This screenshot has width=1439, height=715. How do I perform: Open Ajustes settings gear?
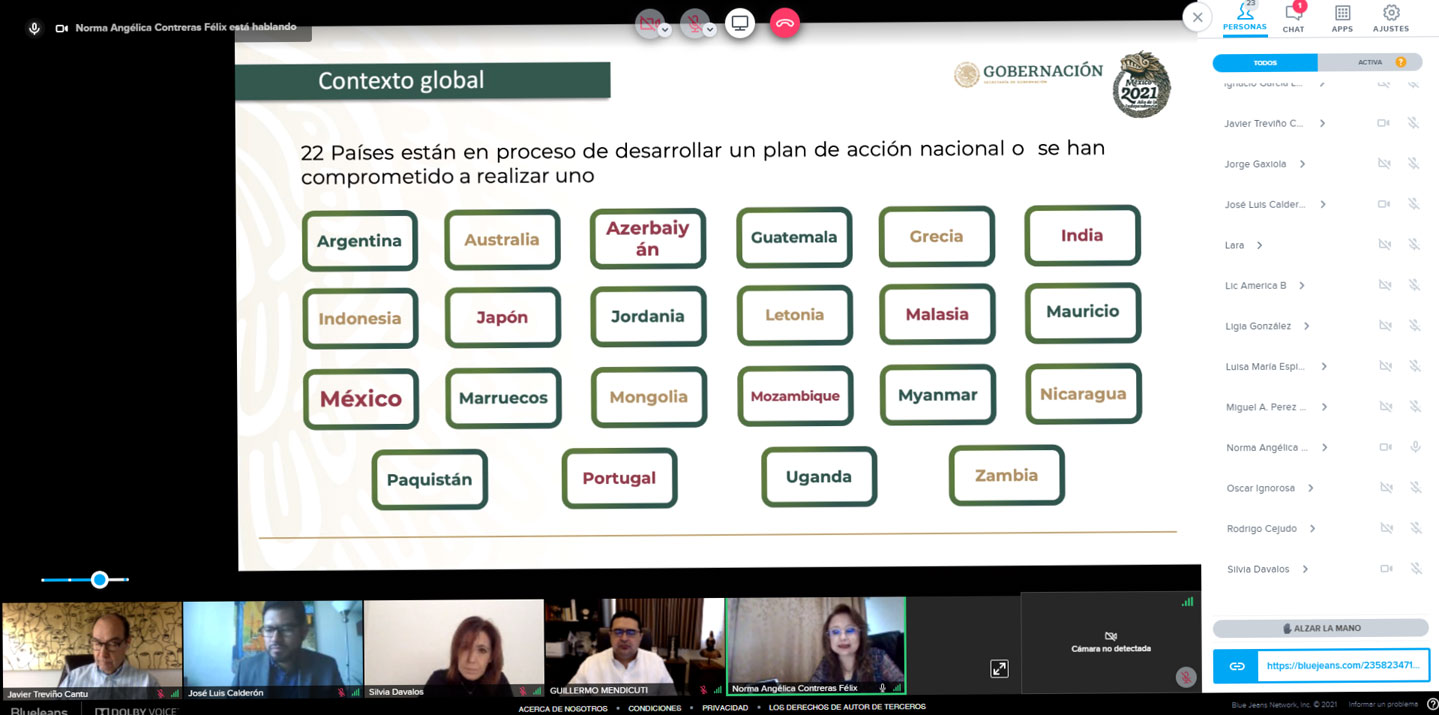pyautogui.click(x=1391, y=17)
